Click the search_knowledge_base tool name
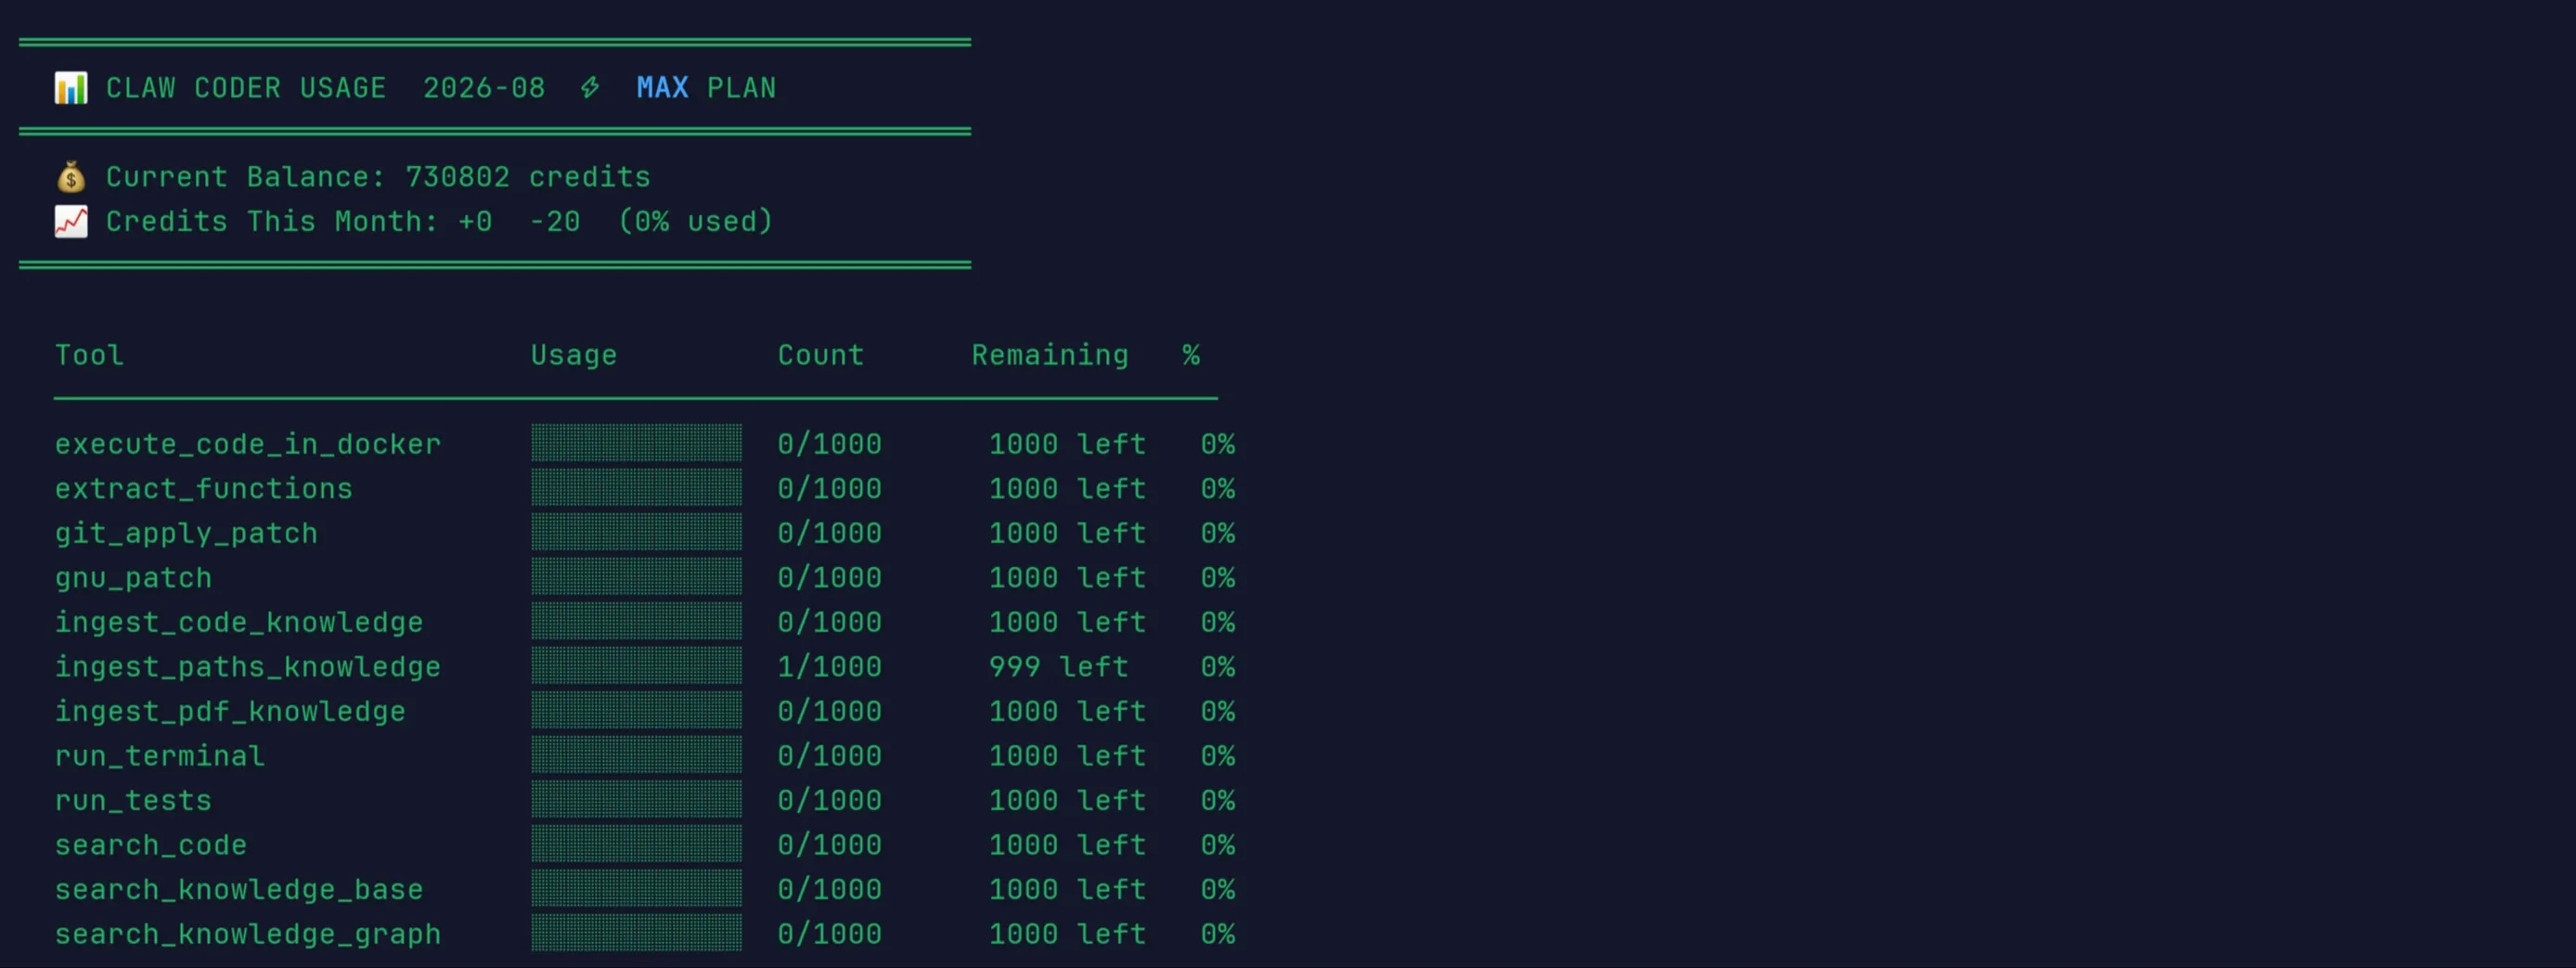Viewport: 2576px width, 968px height. pyautogui.click(x=238, y=889)
